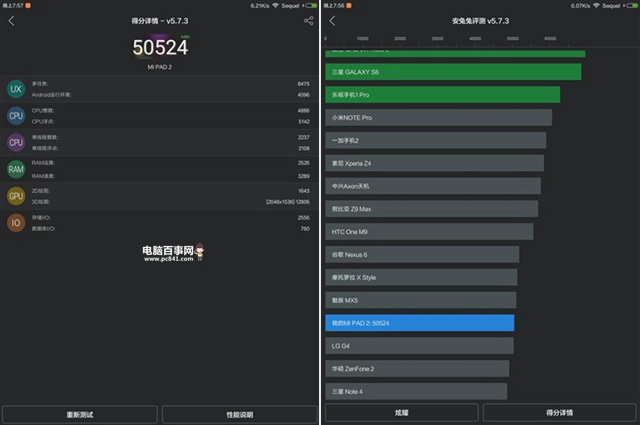Select the RAM运算 2526 score row
The height and width of the screenshot is (425, 640).
(x=171, y=163)
